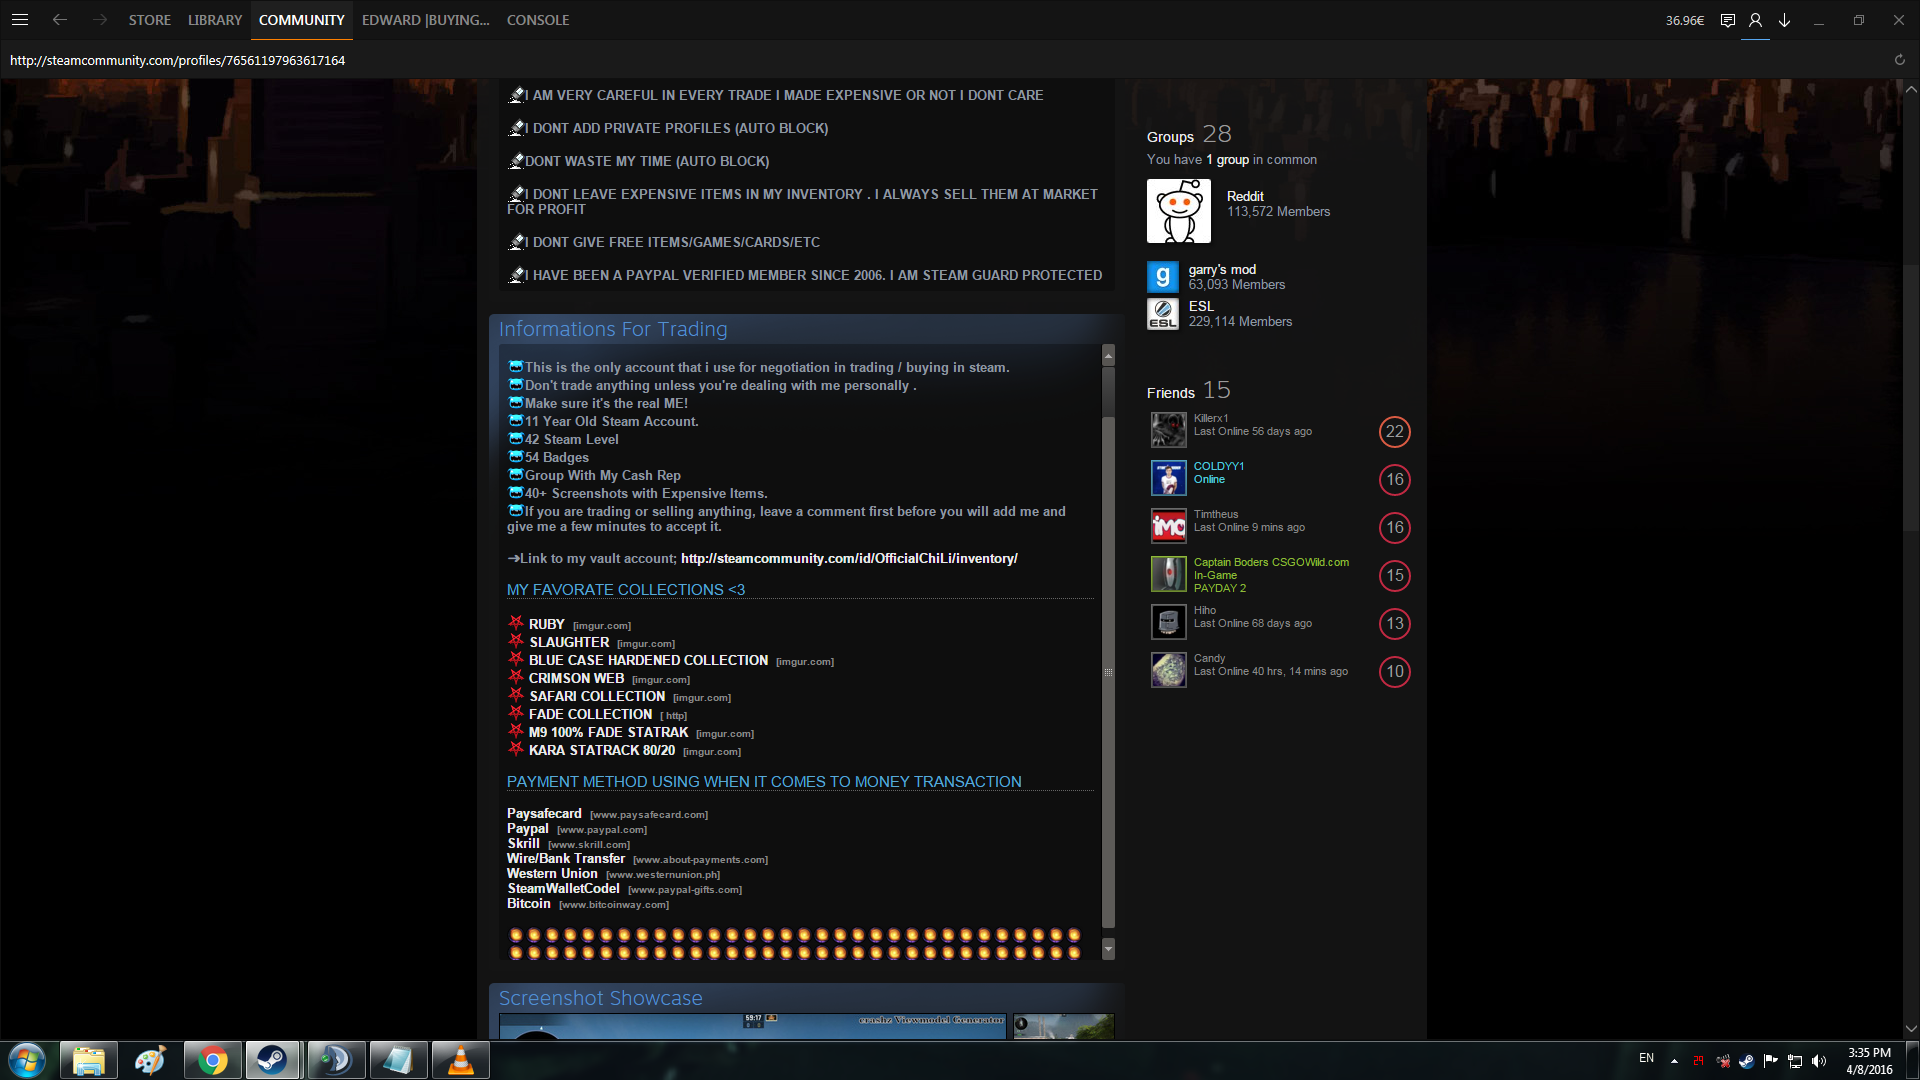The width and height of the screenshot is (1920, 1080).
Task: Open the hamburger menu icon
Action: [x=20, y=20]
